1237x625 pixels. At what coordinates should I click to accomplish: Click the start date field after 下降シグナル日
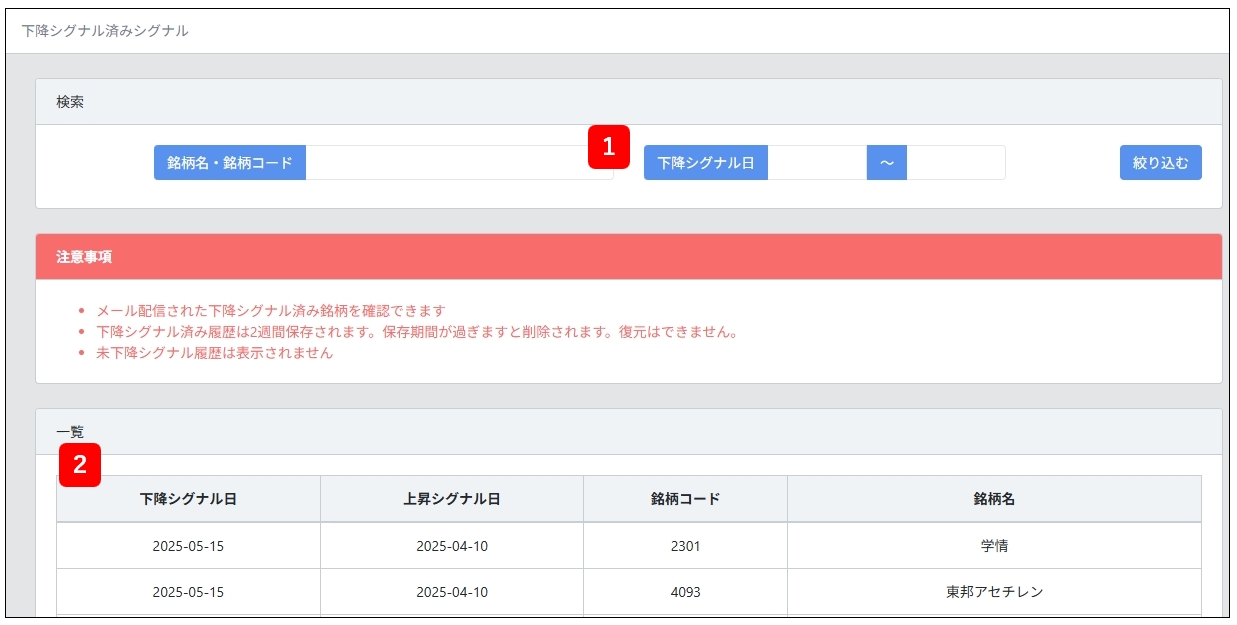(x=816, y=163)
